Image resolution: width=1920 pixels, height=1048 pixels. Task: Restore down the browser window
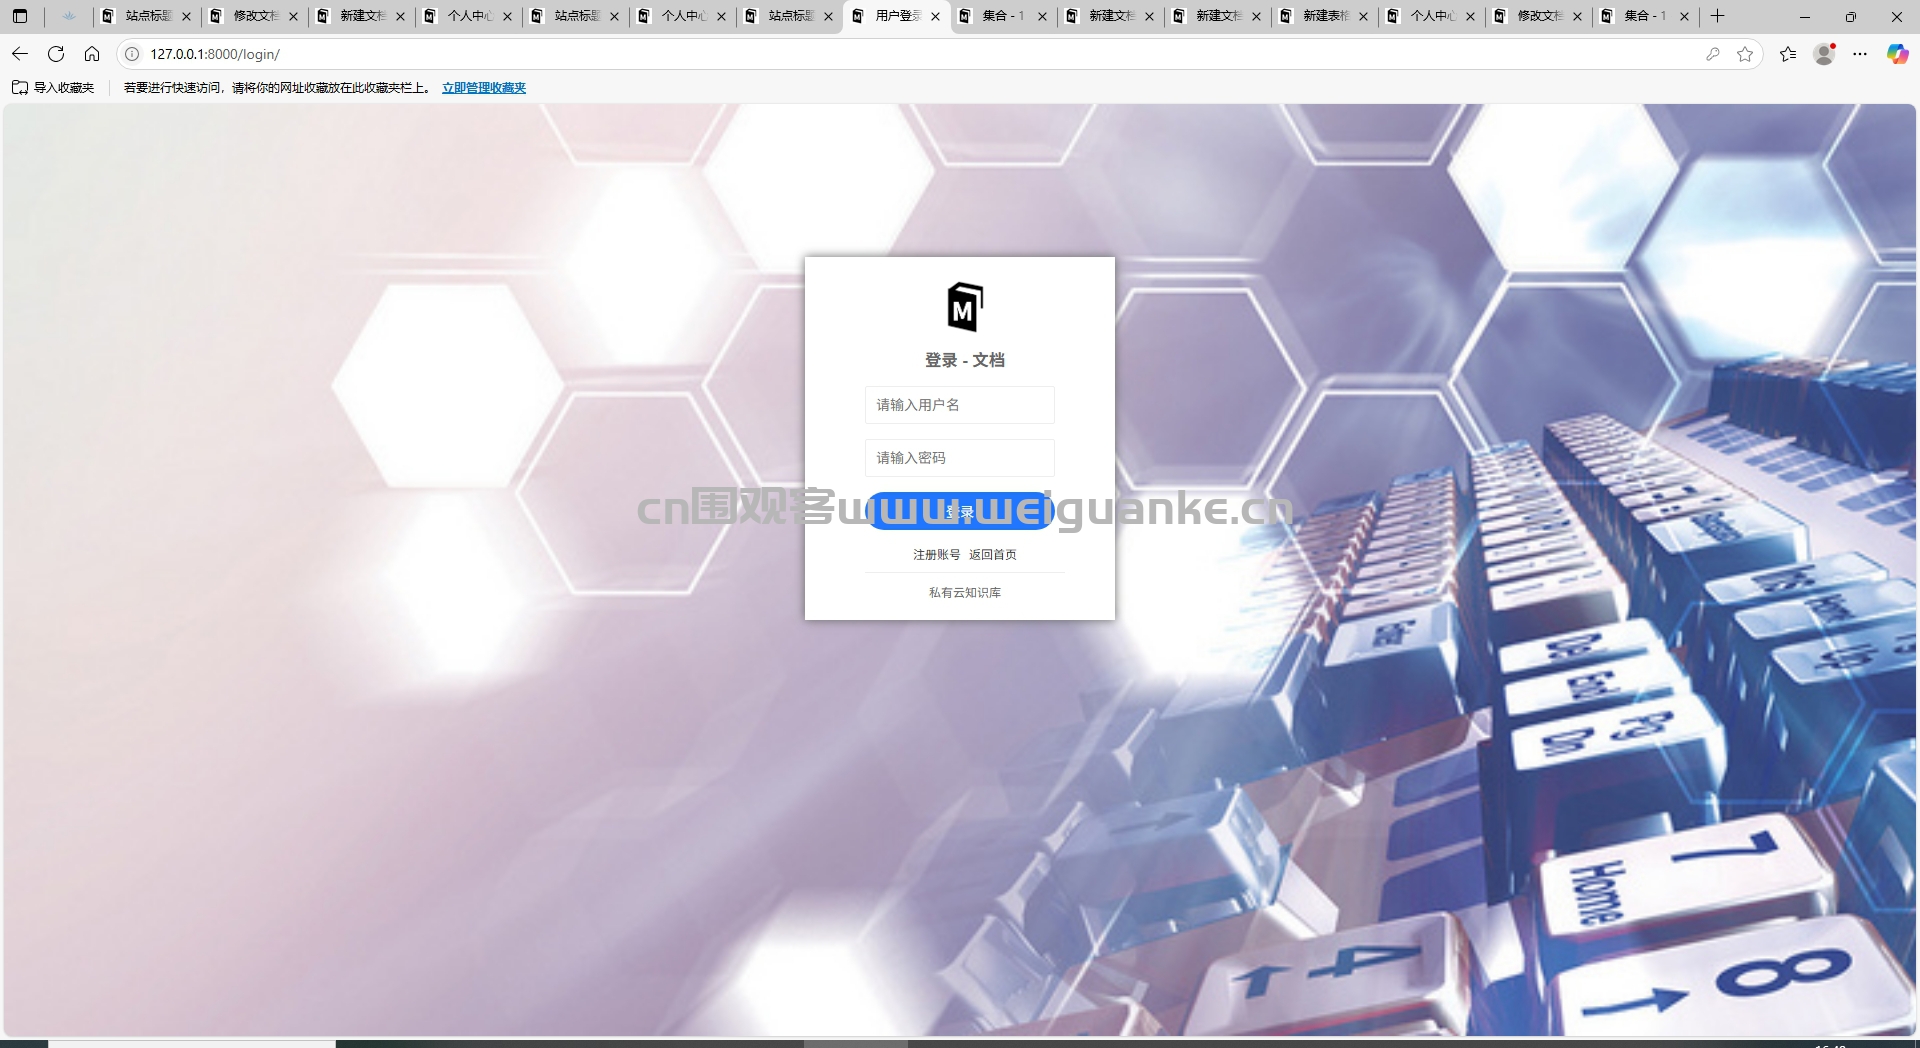point(1851,16)
